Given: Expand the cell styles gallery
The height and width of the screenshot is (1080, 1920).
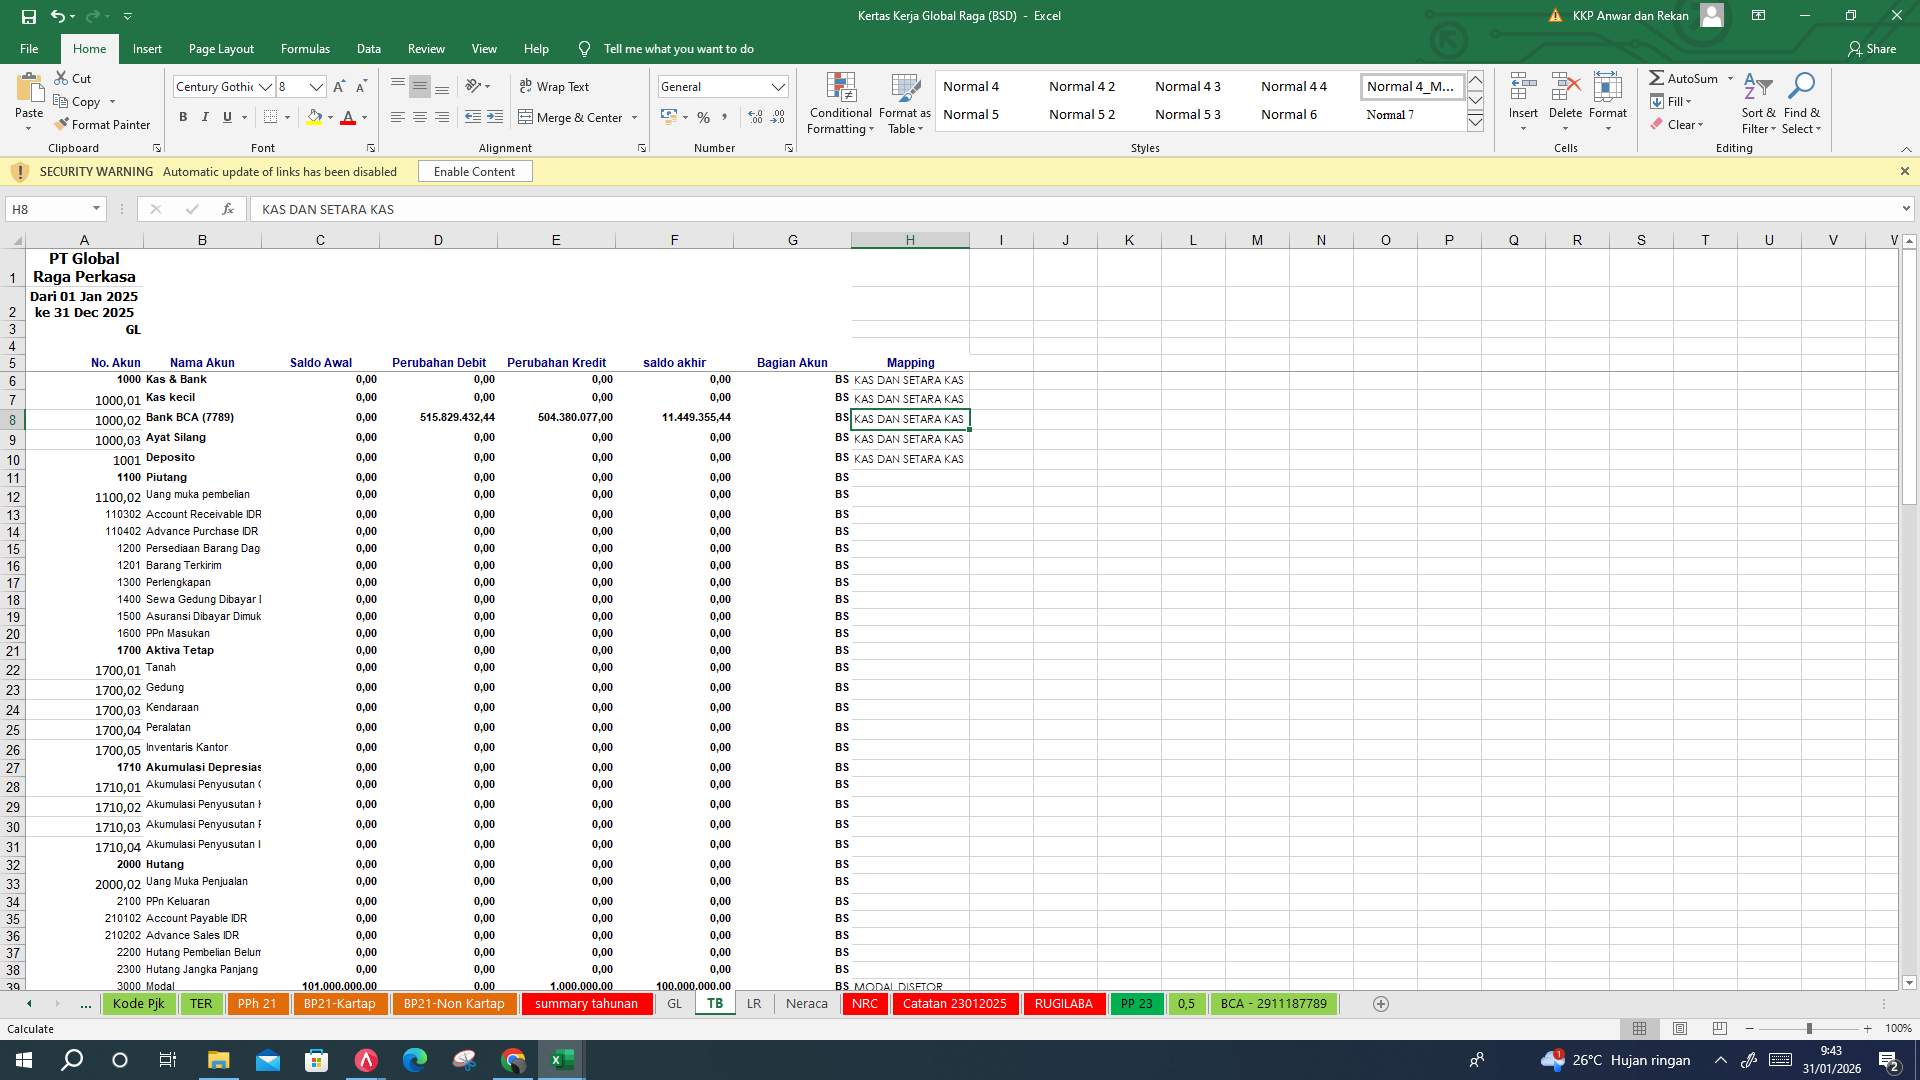Looking at the screenshot, I should click(1475, 121).
